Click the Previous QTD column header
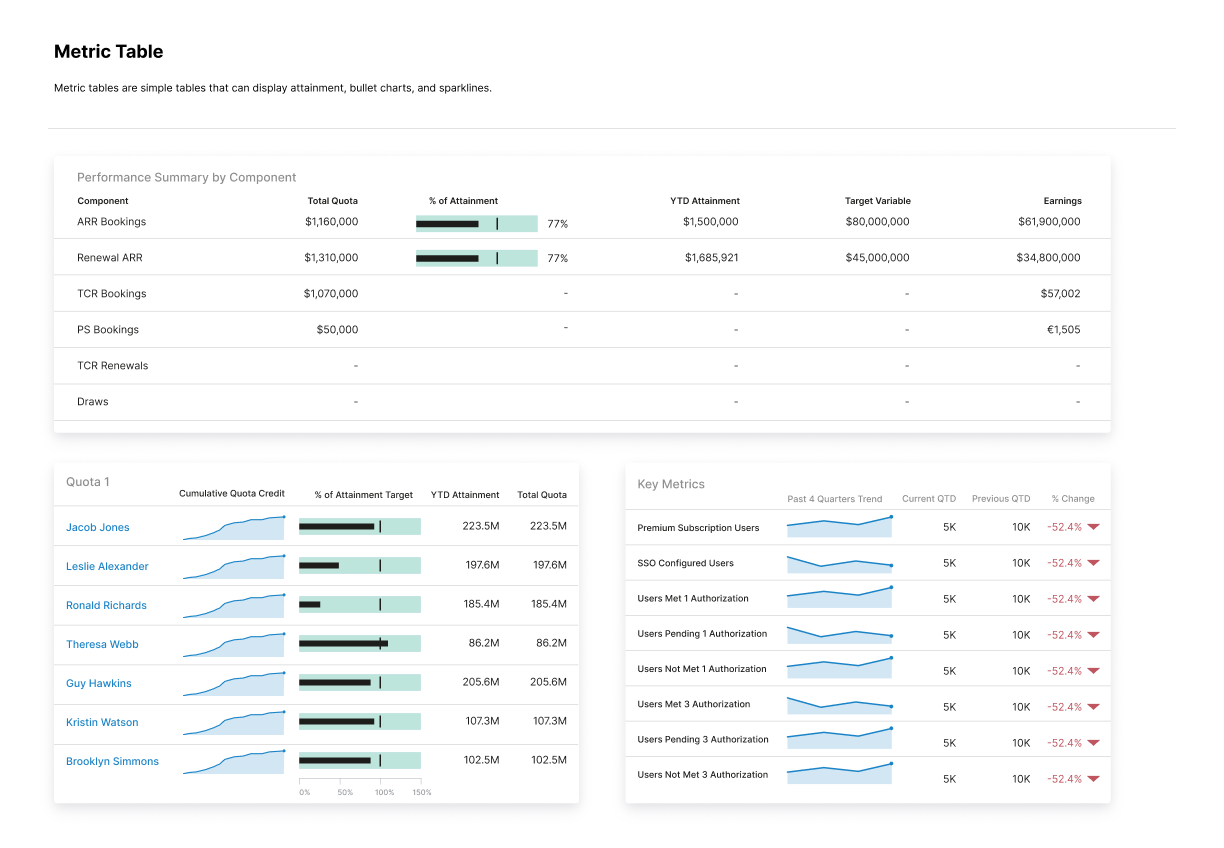Viewport: 1224px width, 848px height. (x=1001, y=499)
